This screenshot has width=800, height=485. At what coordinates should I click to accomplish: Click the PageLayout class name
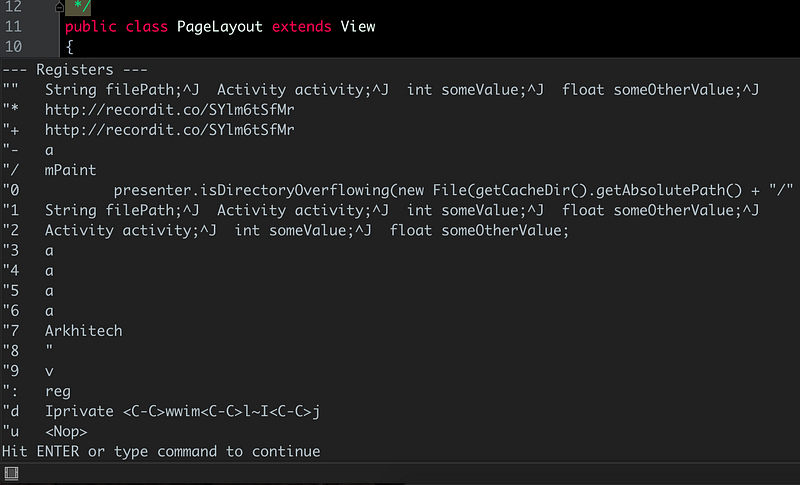tap(219, 27)
